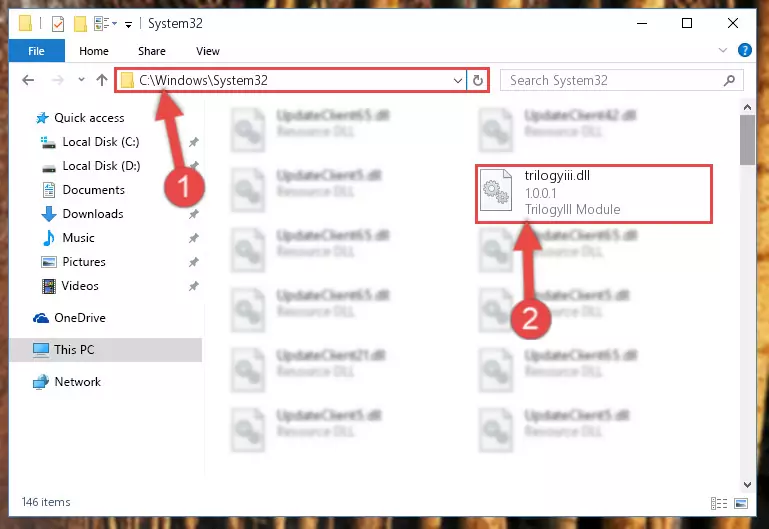Viewport: 769px width, 529px height.
Task: Click the New Folder quick access icon
Action: 80,24
